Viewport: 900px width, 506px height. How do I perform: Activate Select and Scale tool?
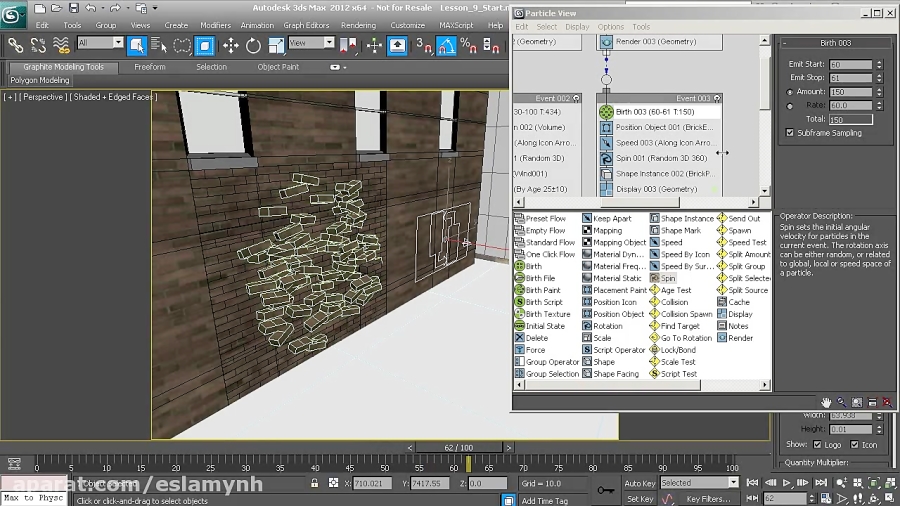tap(276, 45)
